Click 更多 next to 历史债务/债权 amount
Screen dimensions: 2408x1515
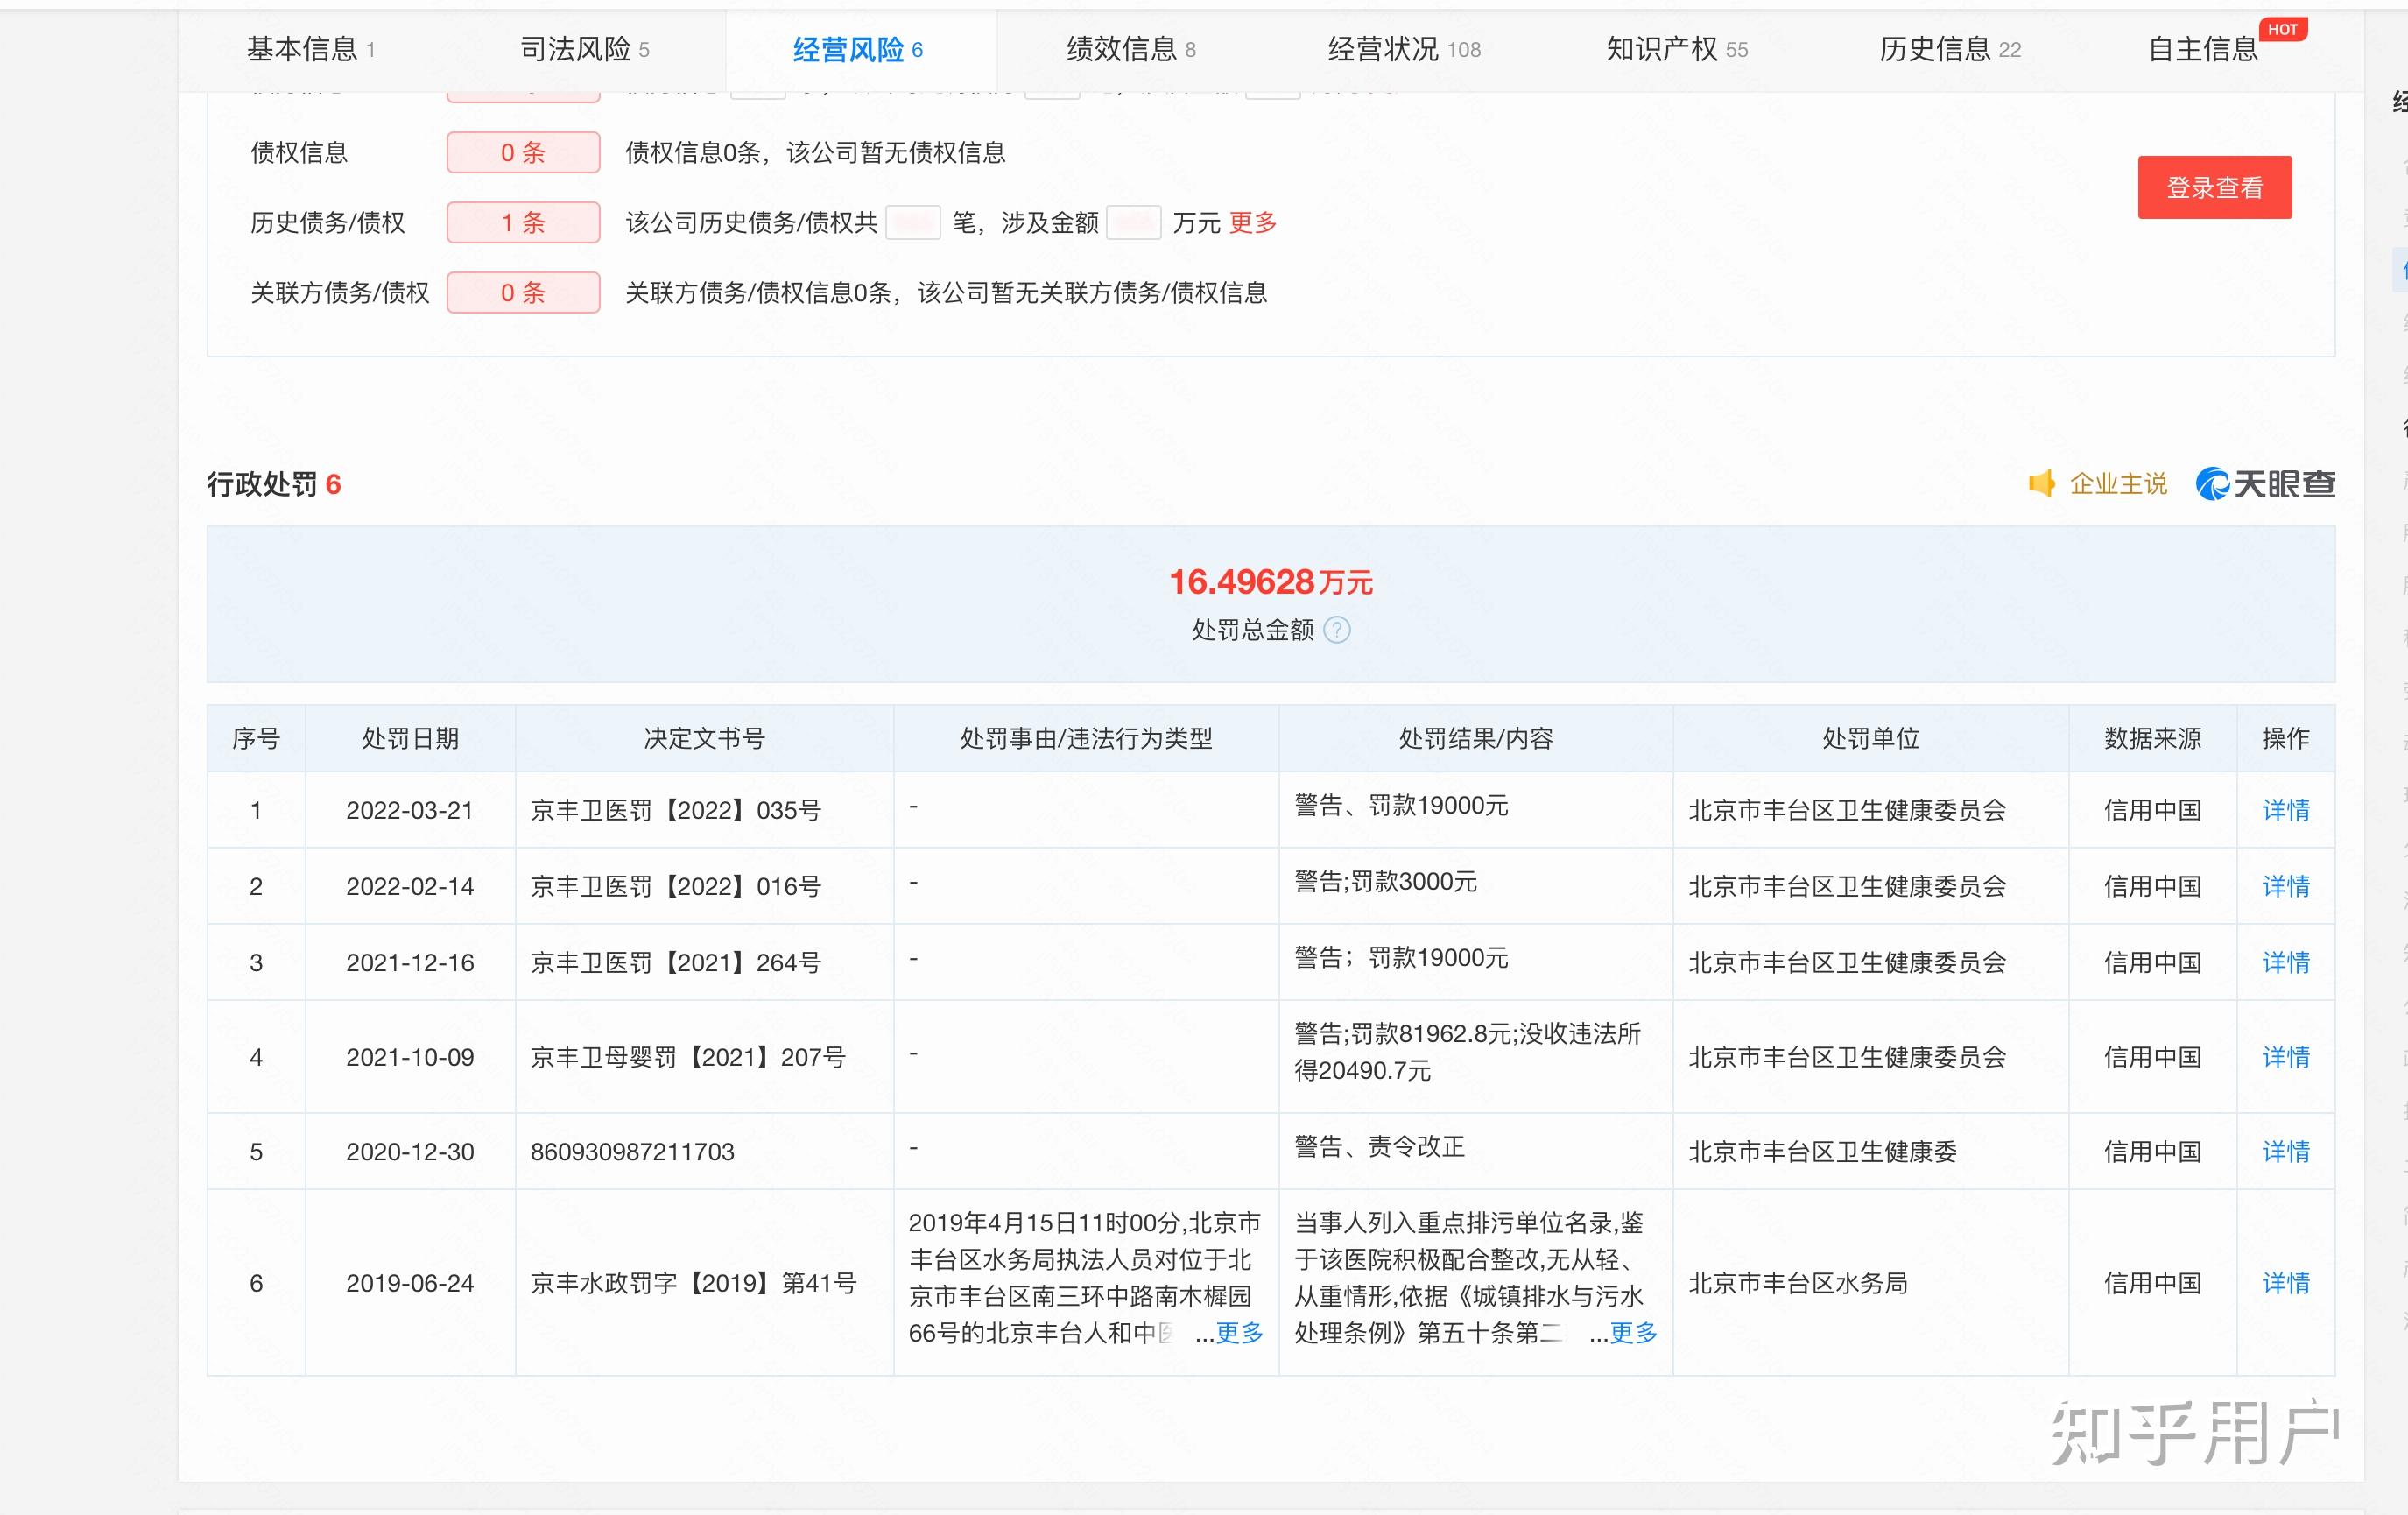pyautogui.click(x=1256, y=223)
